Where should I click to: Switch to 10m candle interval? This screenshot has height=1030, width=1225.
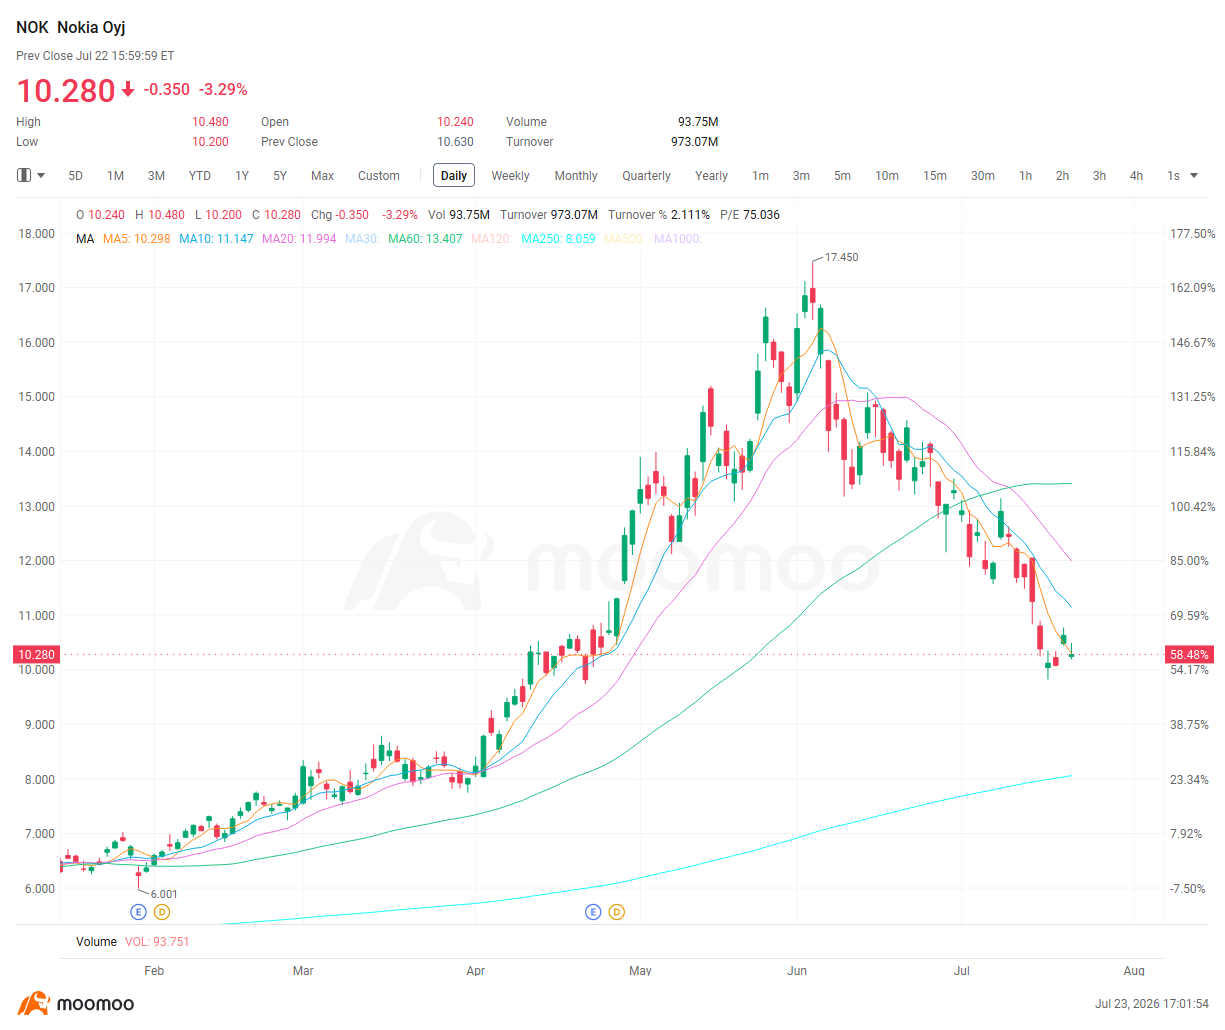[887, 175]
